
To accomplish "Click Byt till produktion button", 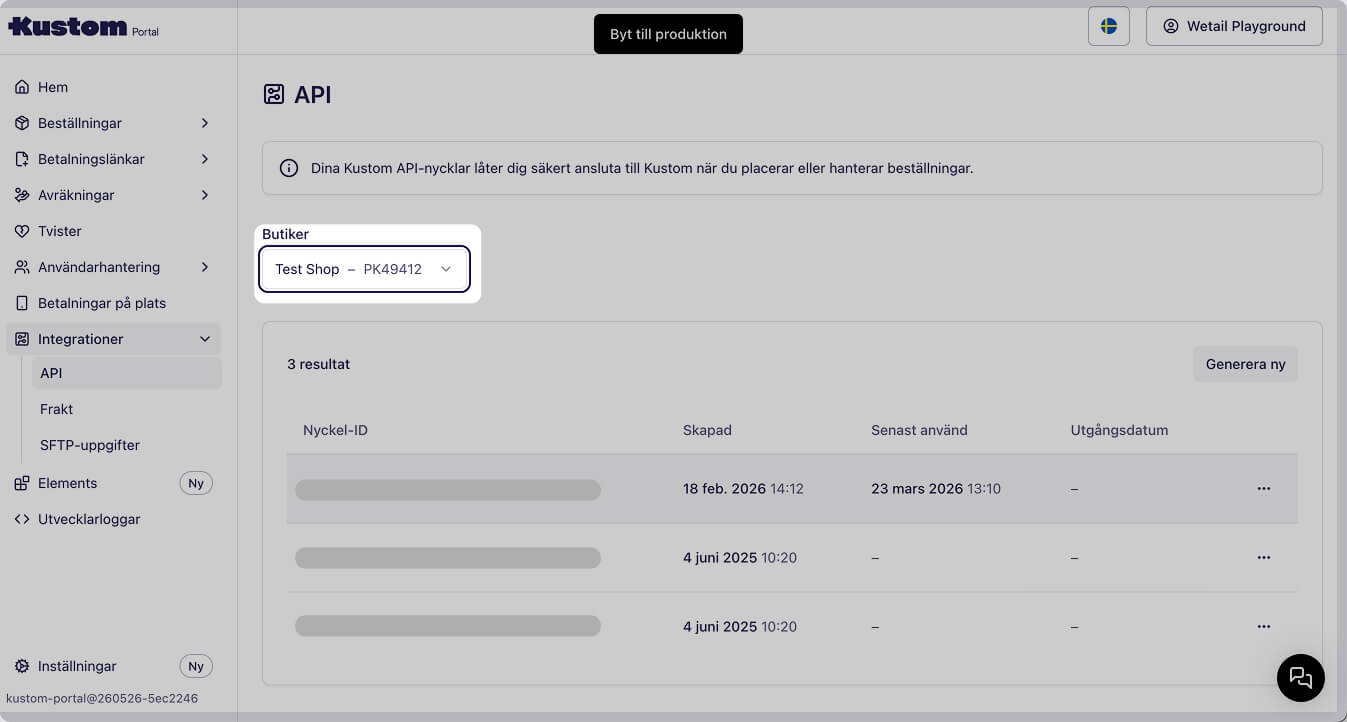I will point(668,34).
